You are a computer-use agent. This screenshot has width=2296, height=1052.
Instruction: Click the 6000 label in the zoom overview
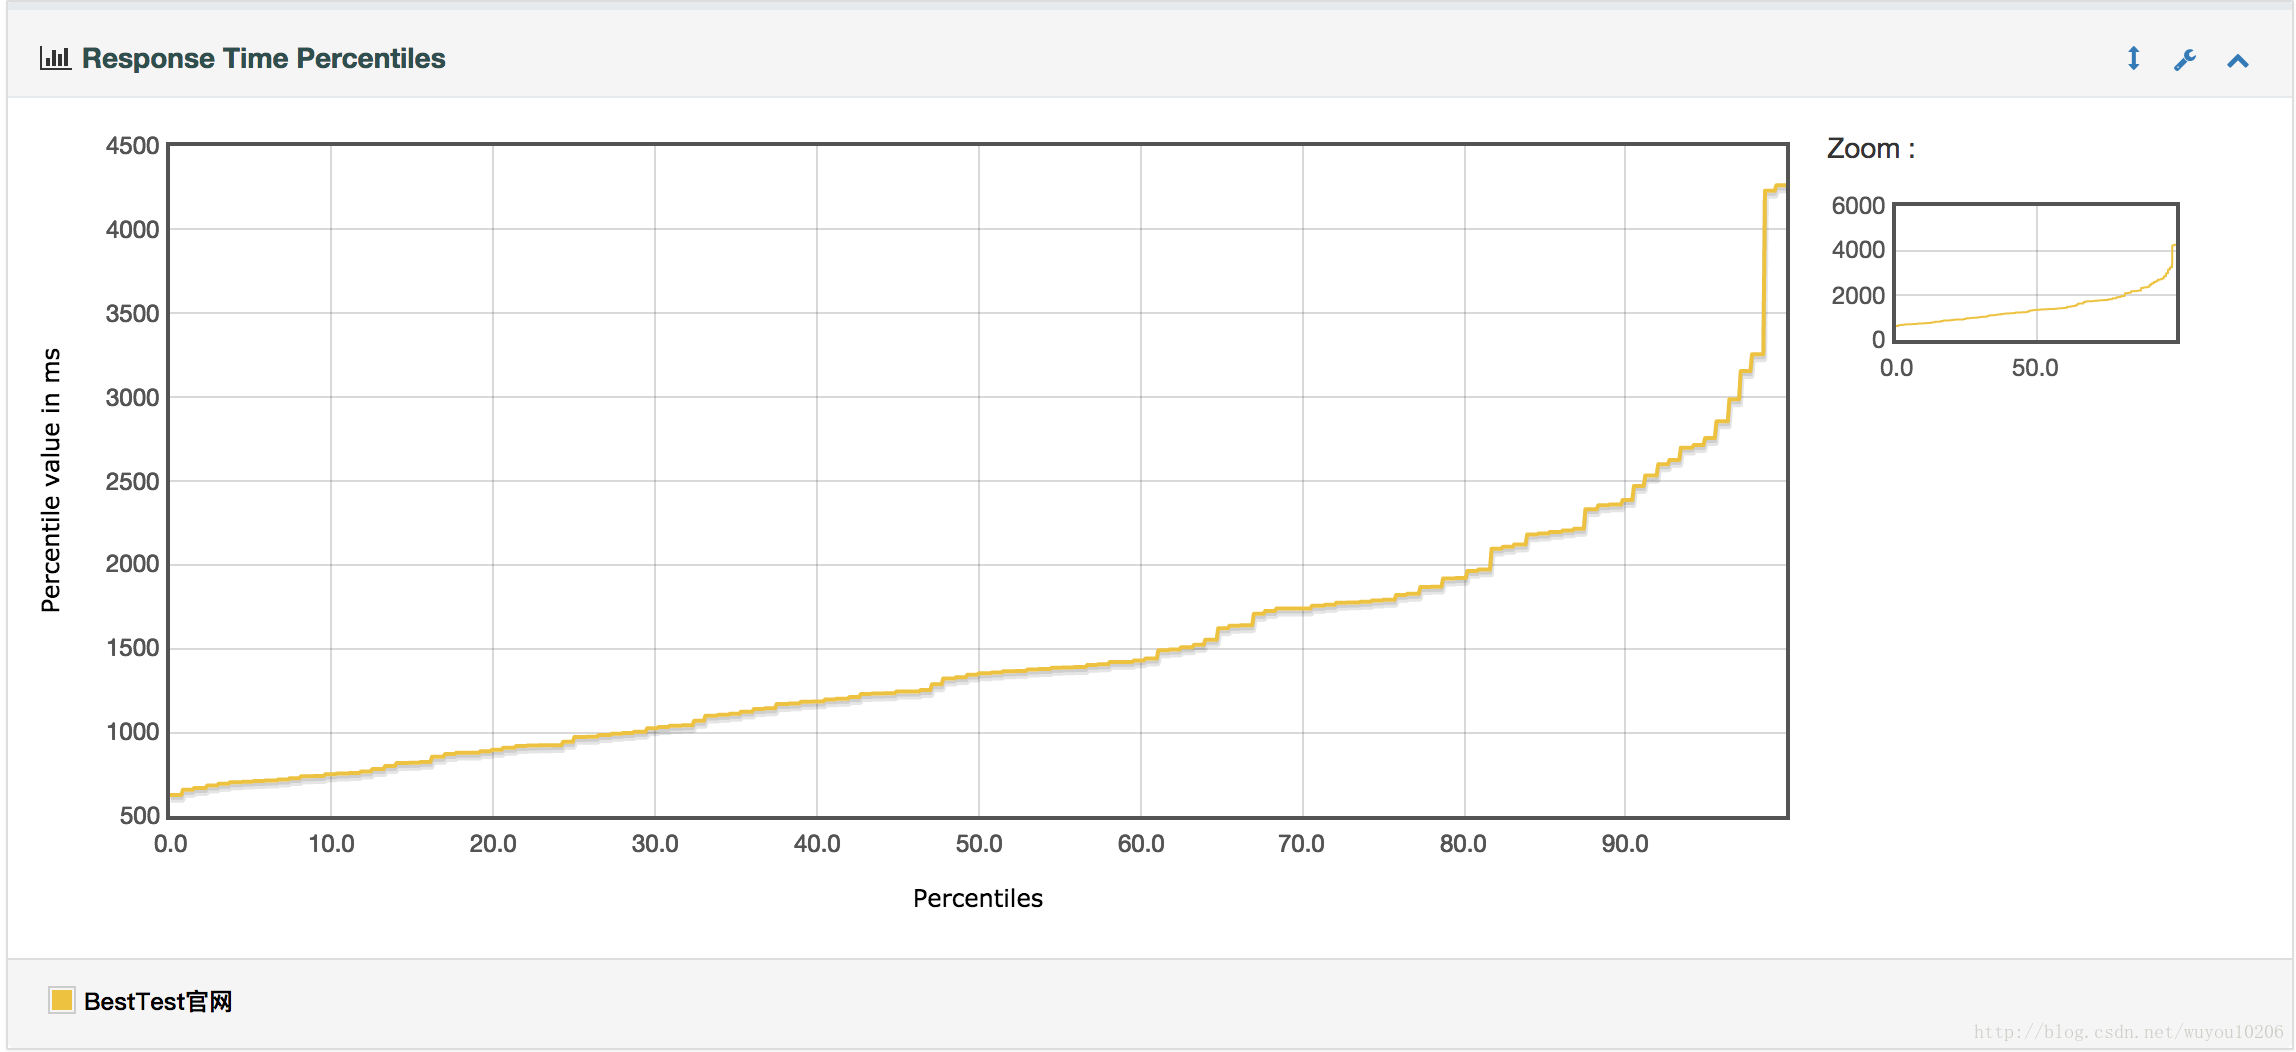1858,206
